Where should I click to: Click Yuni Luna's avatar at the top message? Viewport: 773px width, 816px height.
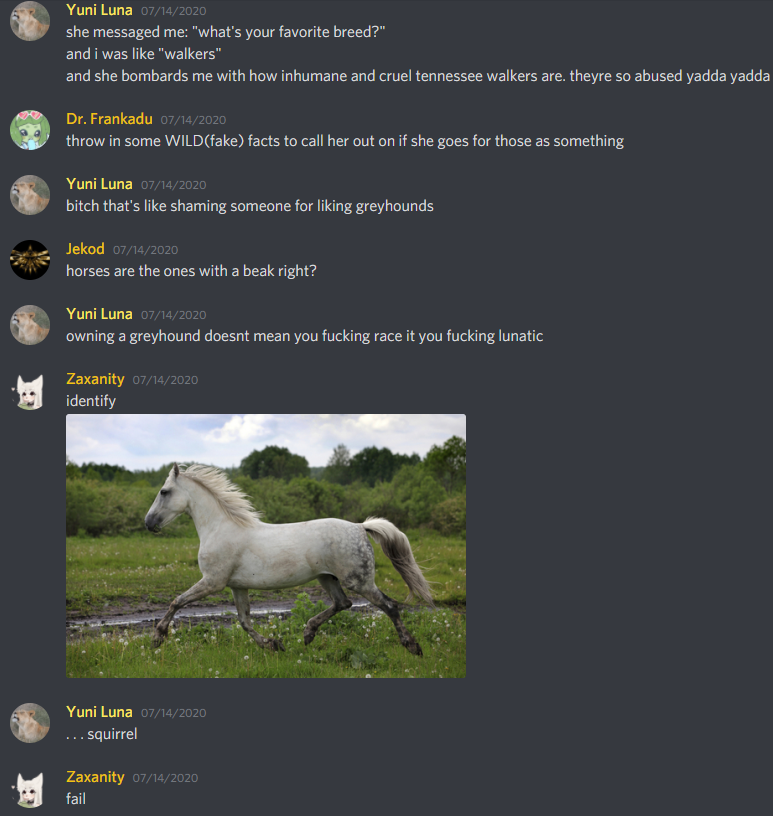(x=30, y=21)
